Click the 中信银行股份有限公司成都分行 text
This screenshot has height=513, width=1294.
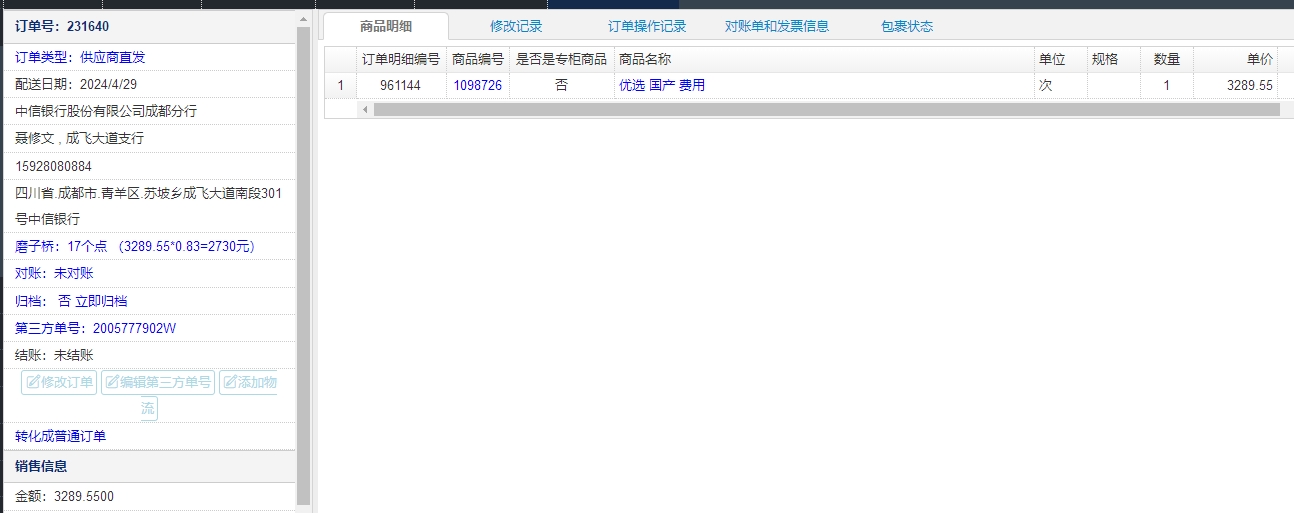coord(106,111)
